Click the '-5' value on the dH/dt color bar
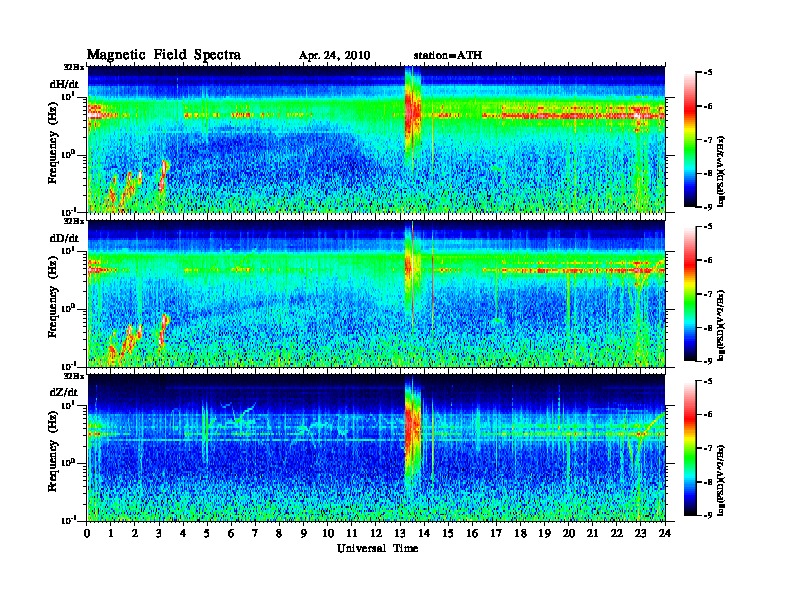 [708, 73]
